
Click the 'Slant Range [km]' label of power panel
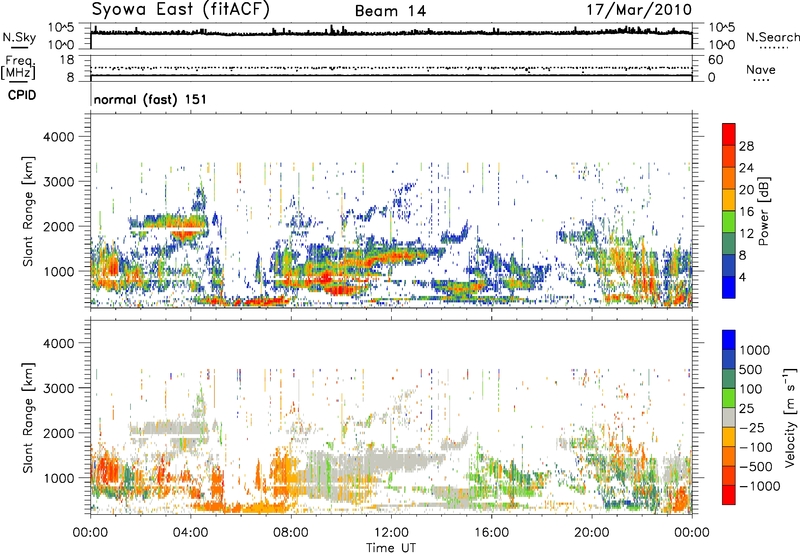[x=29, y=211]
